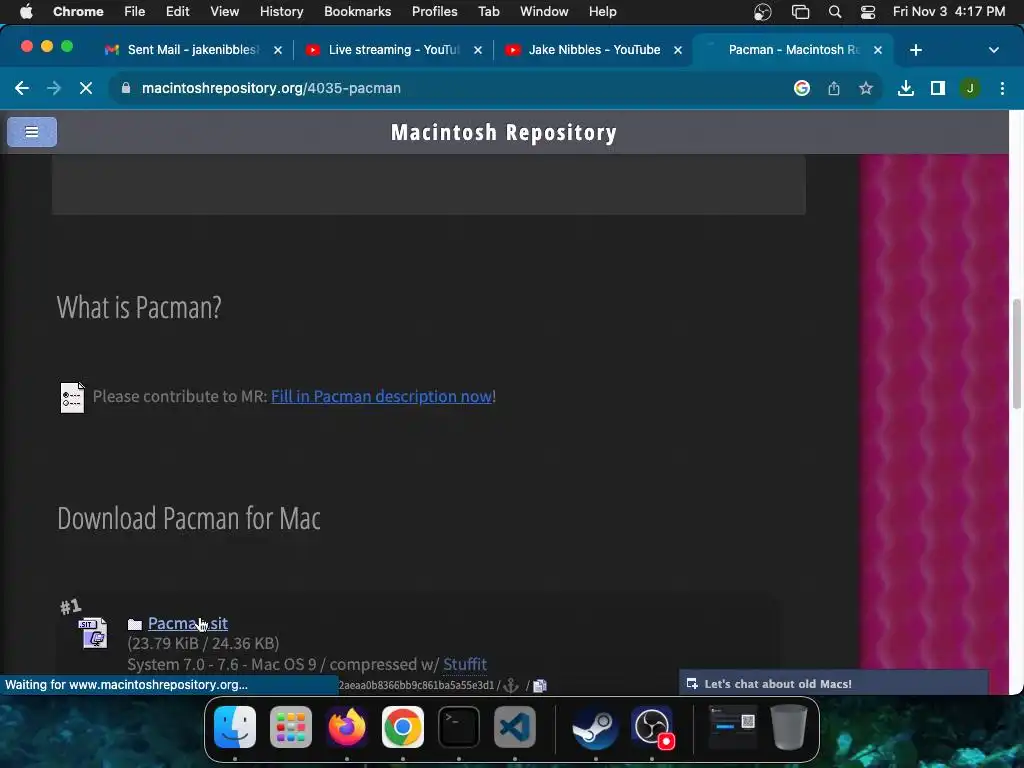Go back to the previous page
1024x768 pixels.
click(x=22, y=88)
